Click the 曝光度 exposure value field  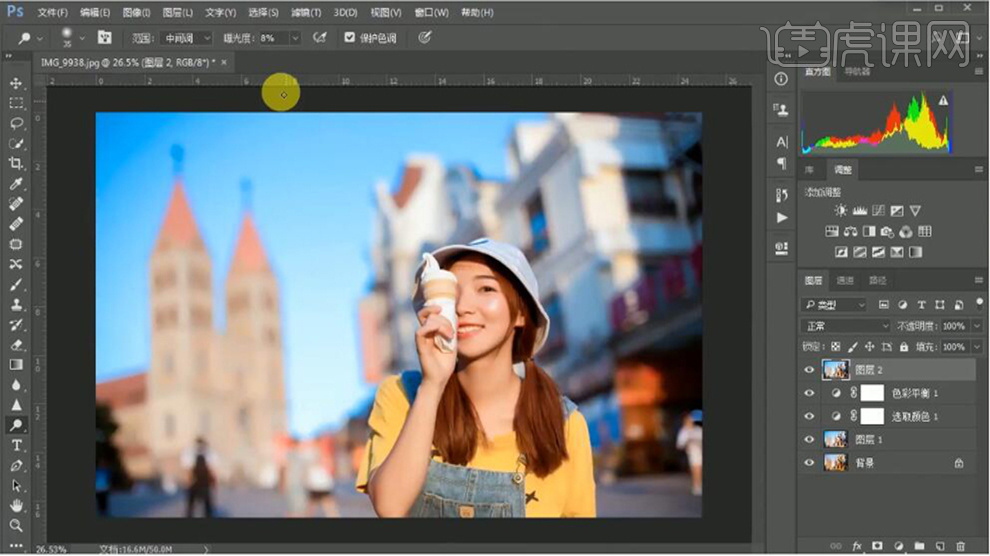click(272, 38)
